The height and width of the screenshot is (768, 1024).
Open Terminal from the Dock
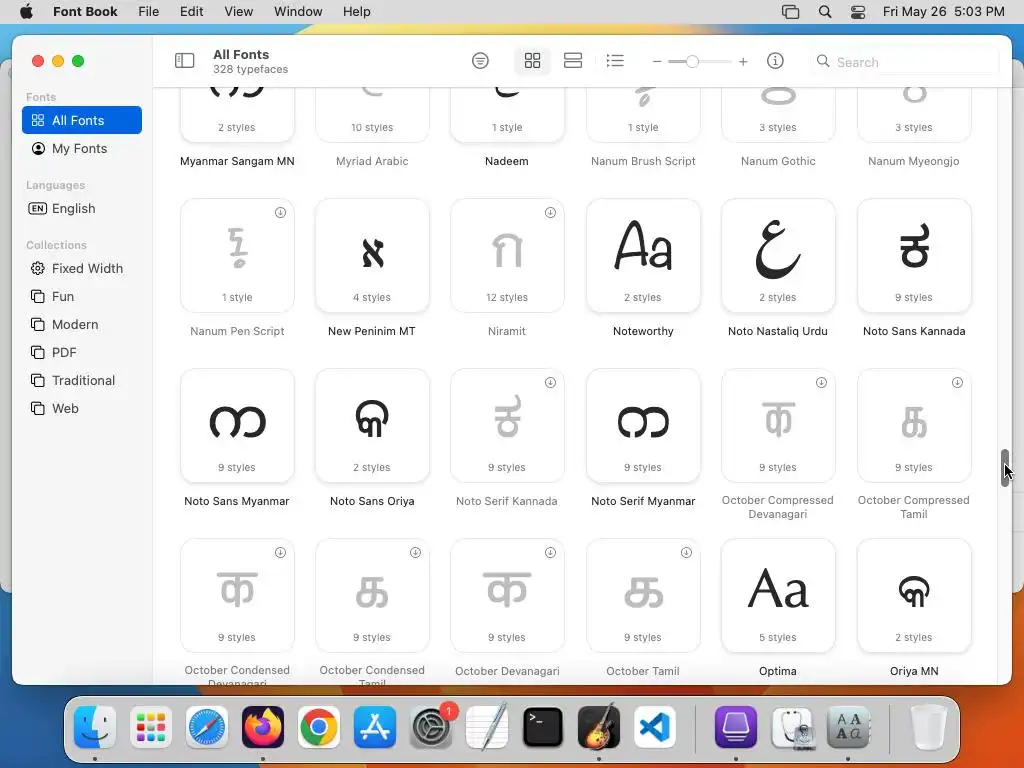click(543, 727)
